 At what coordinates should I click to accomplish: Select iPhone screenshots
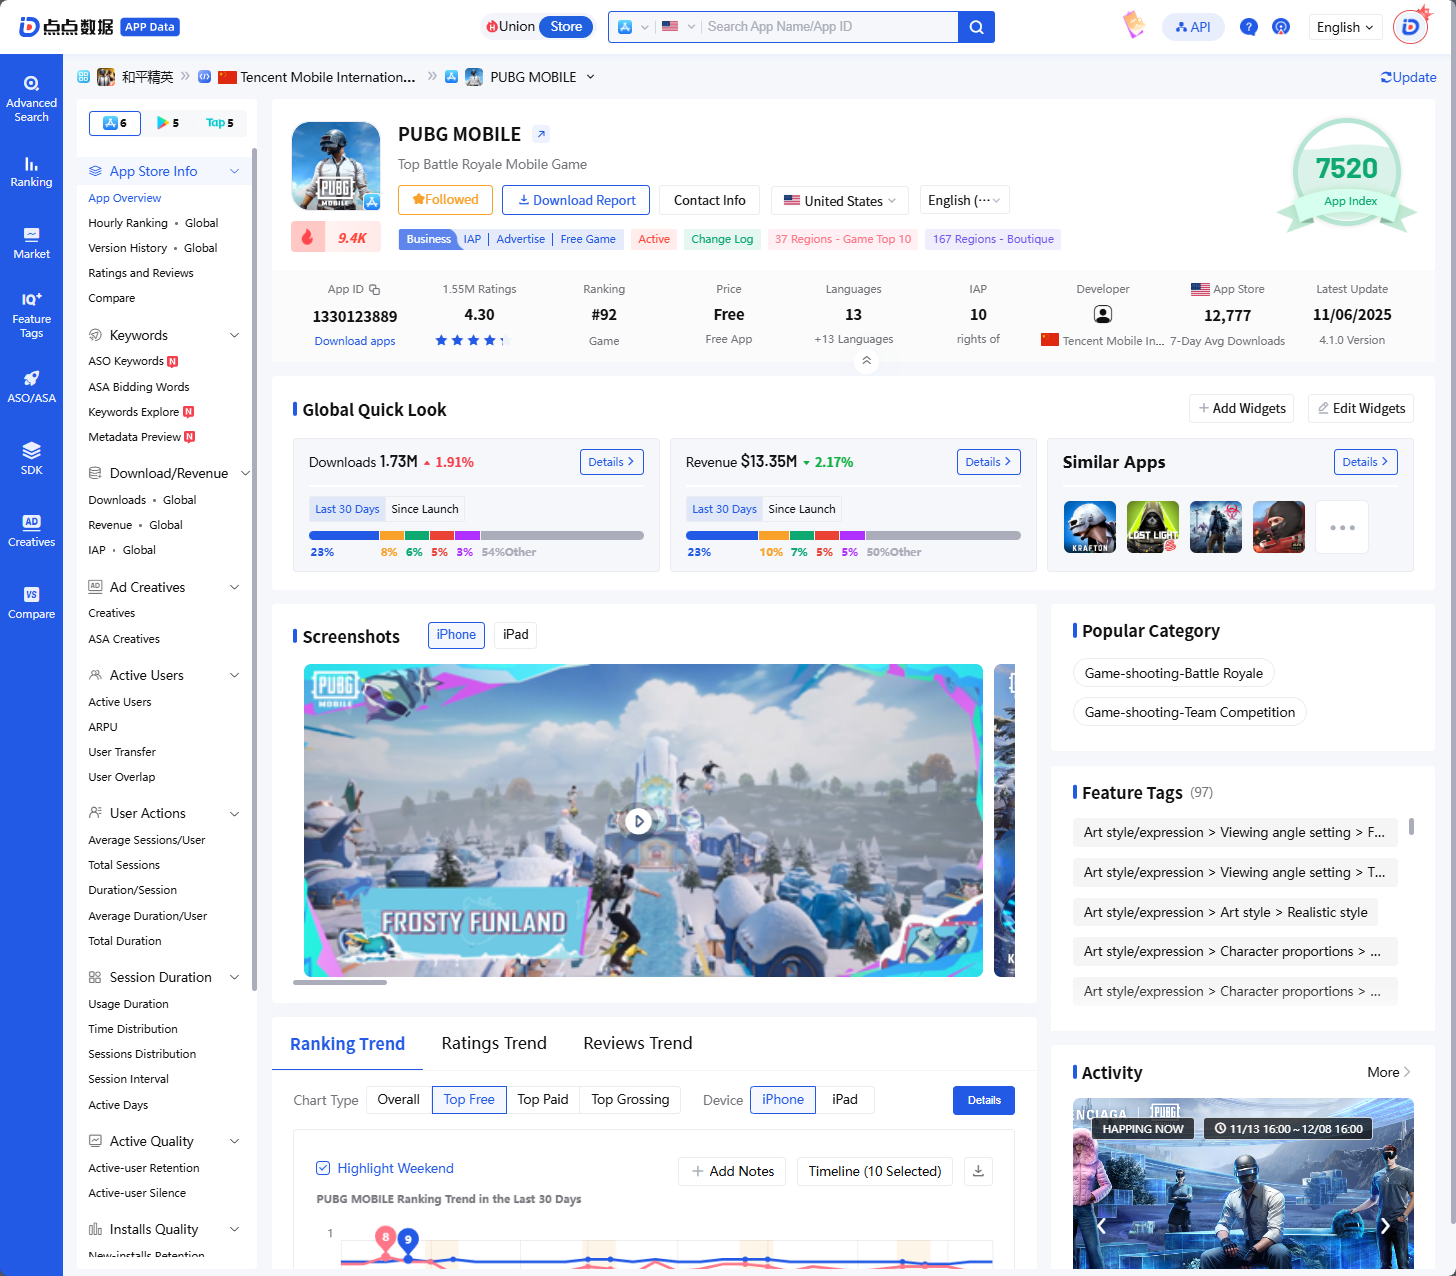point(456,635)
